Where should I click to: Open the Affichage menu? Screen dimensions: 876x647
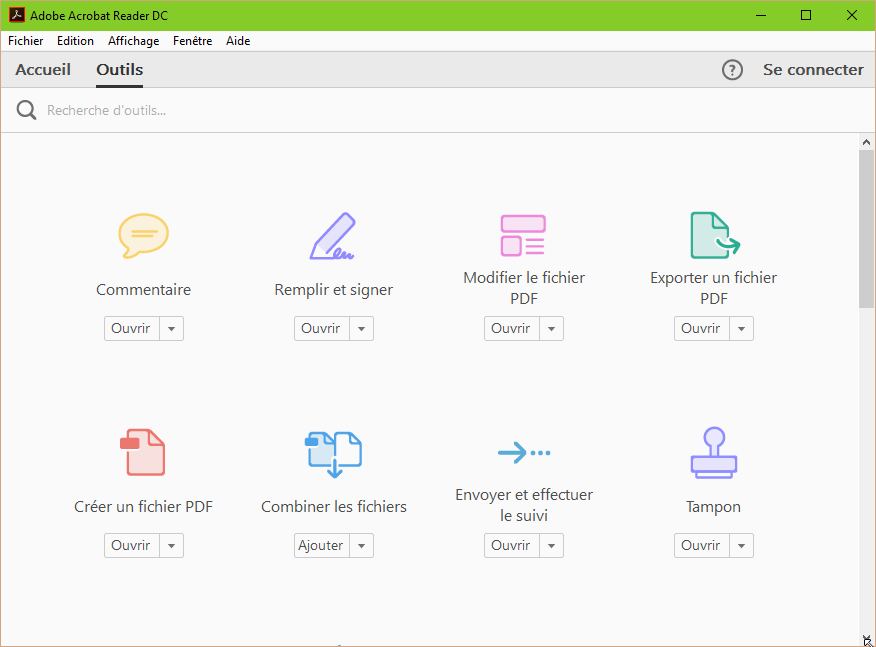coord(133,40)
